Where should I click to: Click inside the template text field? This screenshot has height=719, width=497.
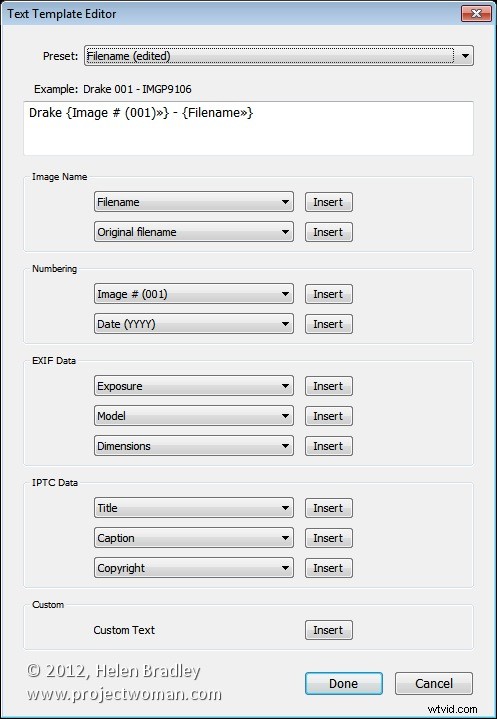pos(248,128)
